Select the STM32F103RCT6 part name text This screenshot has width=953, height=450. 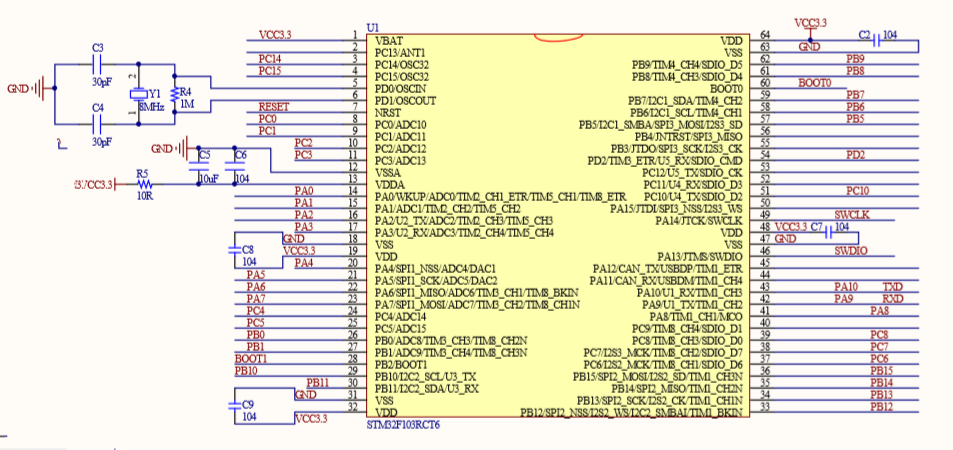(402, 424)
